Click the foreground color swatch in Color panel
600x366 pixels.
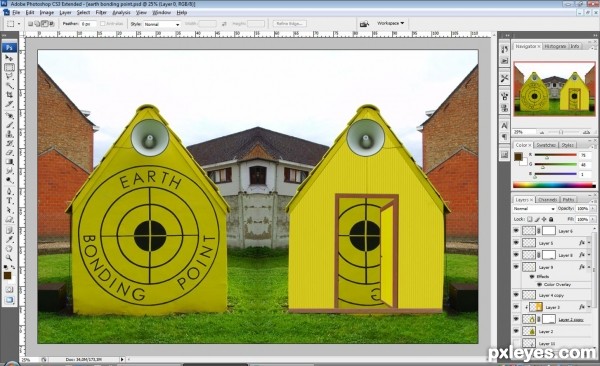518,156
